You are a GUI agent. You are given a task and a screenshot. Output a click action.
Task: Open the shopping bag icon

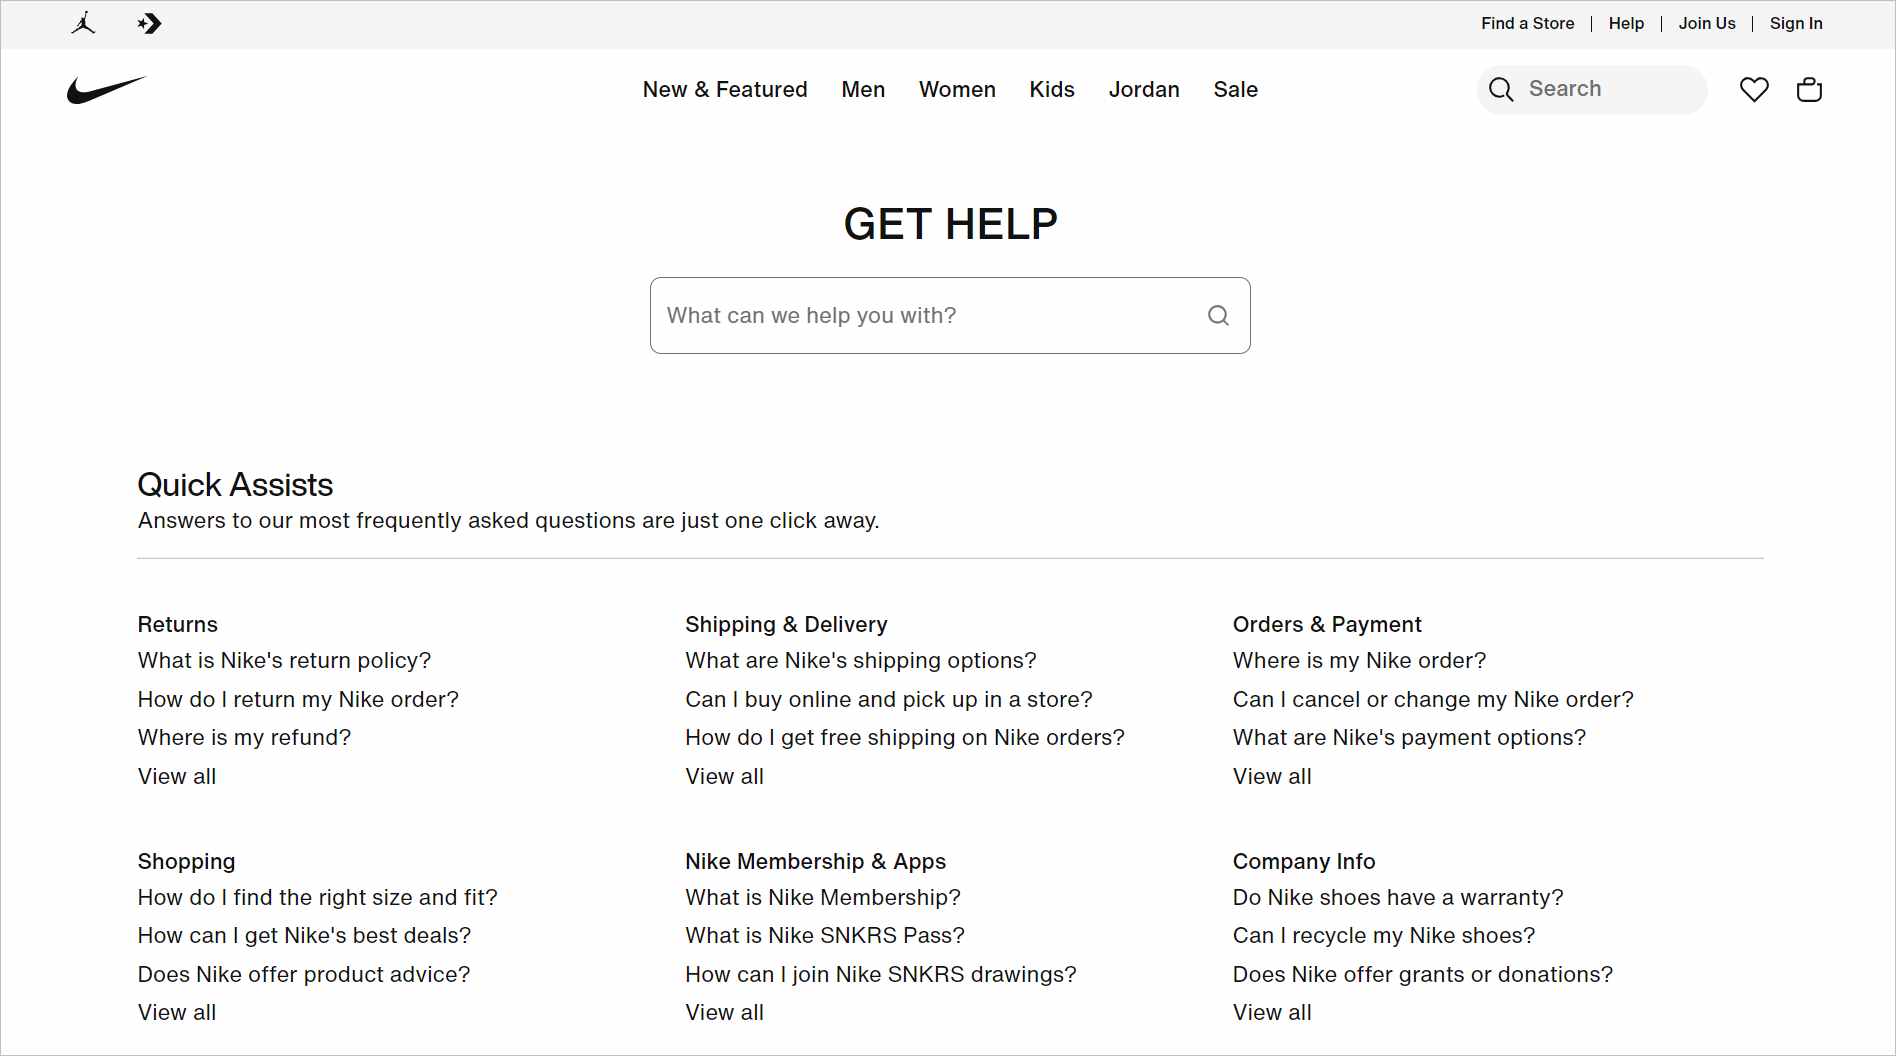pyautogui.click(x=1809, y=90)
